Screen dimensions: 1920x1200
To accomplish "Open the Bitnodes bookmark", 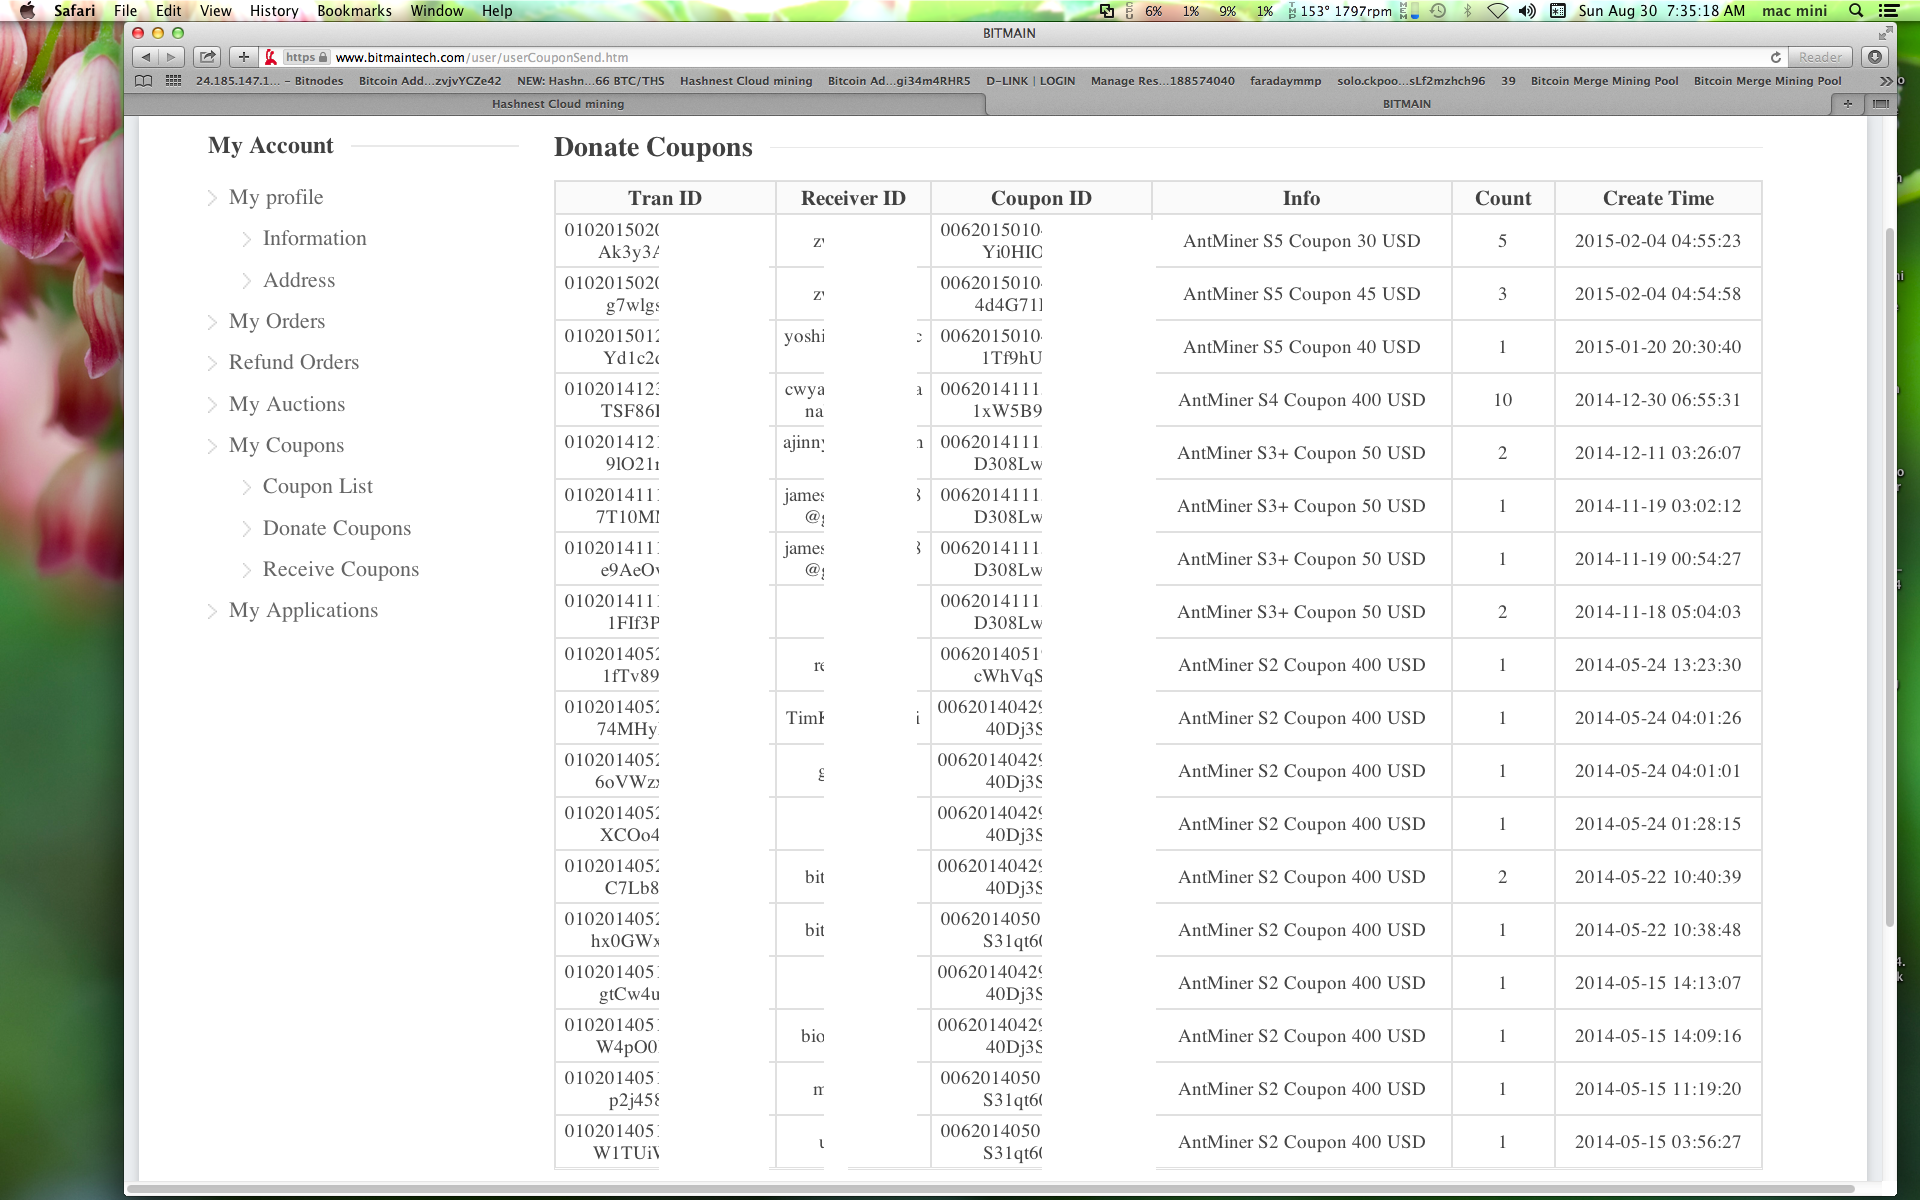I will (x=269, y=81).
